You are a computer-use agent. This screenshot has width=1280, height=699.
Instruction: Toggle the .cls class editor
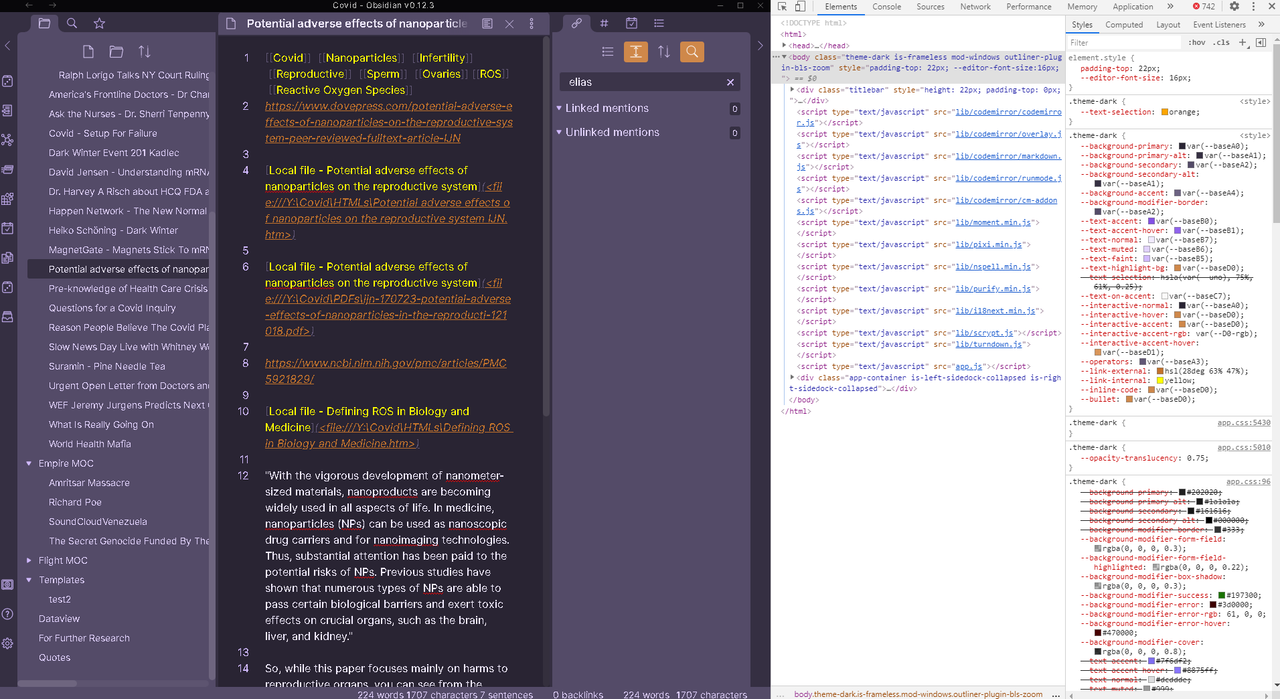click(x=1222, y=42)
